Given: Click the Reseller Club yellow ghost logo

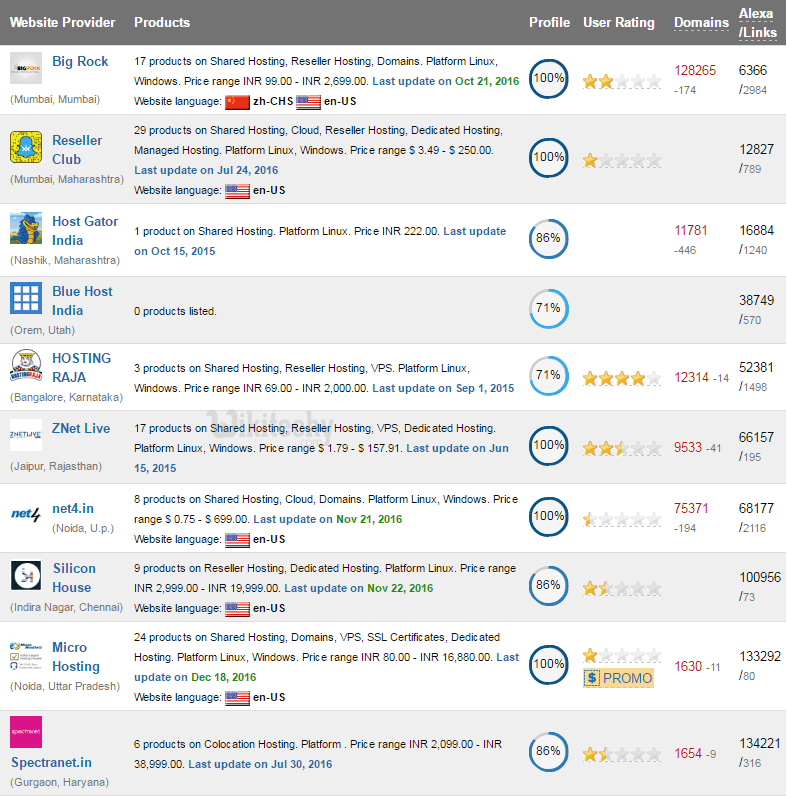Looking at the screenshot, I should click(26, 147).
